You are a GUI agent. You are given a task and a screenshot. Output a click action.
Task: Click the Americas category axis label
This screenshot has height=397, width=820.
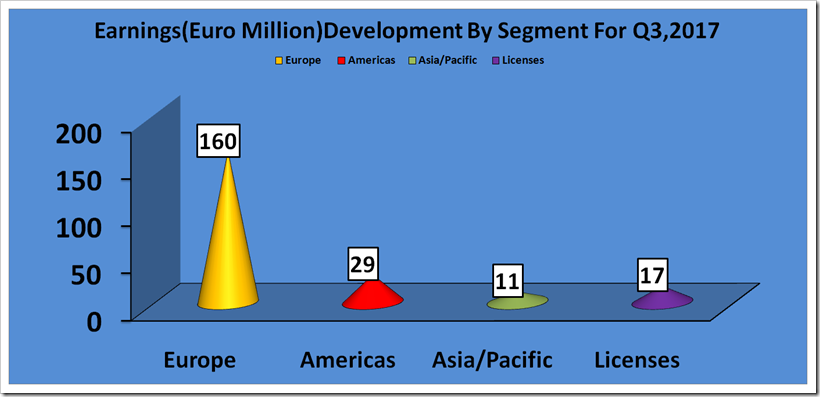pos(347,360)
